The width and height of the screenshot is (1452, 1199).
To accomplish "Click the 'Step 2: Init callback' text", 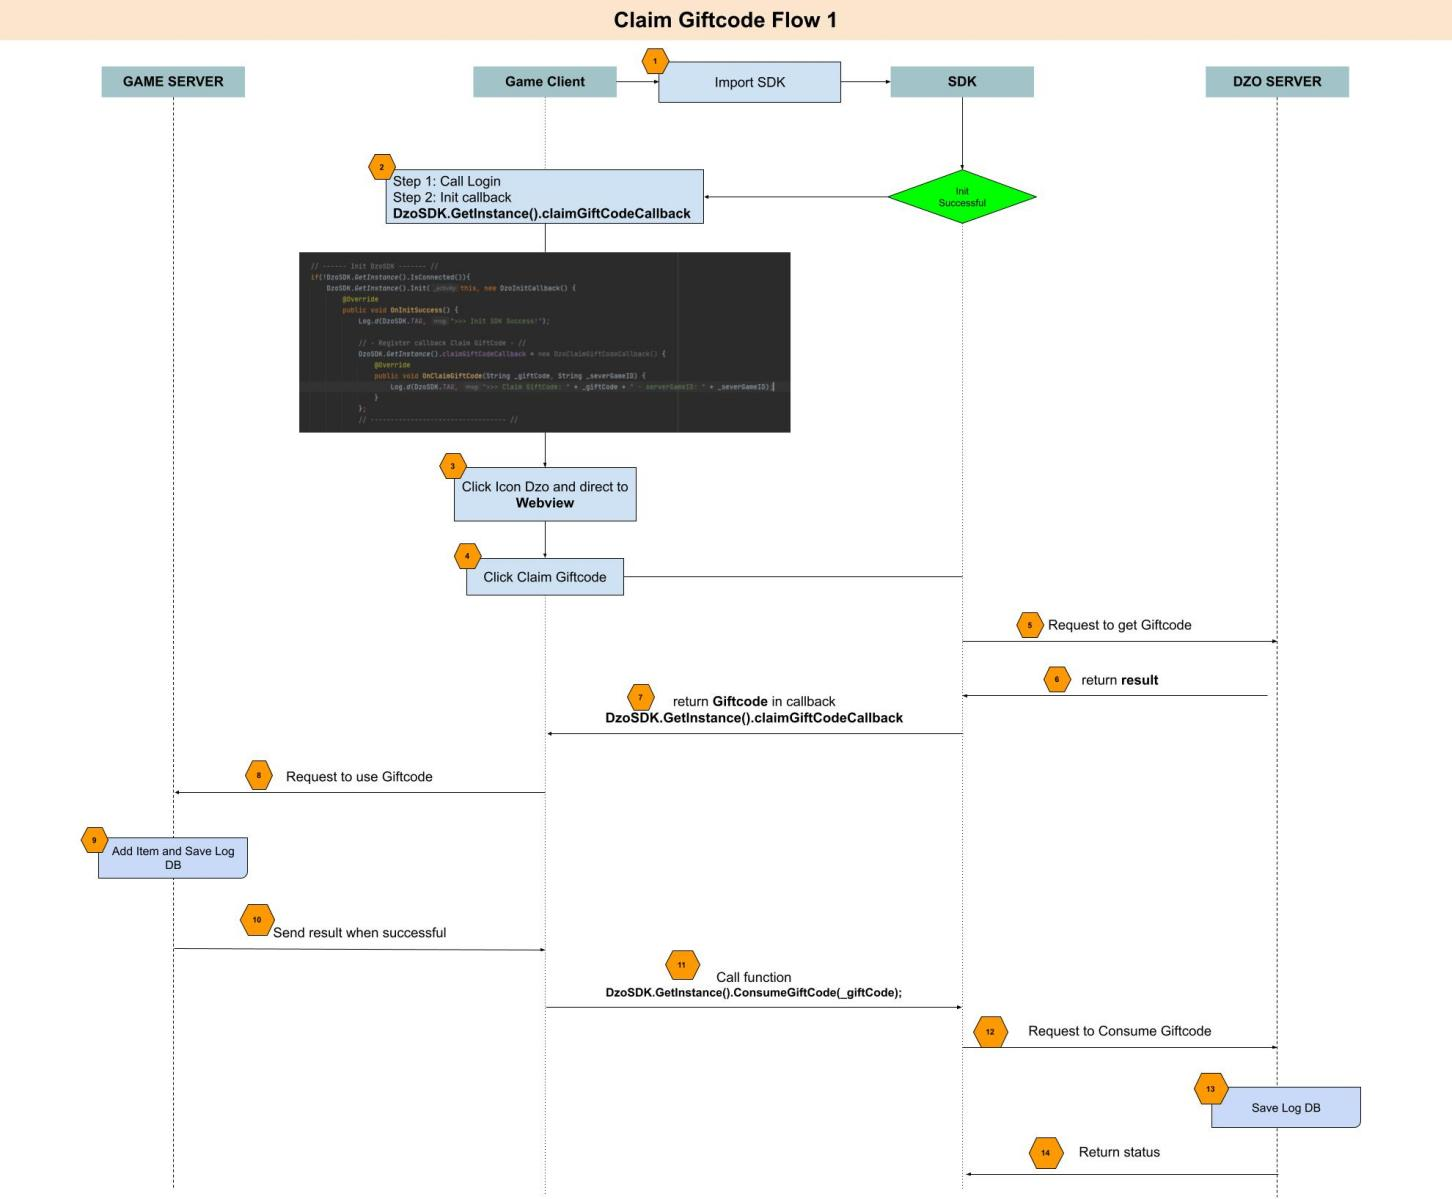I will click(452, 197).
